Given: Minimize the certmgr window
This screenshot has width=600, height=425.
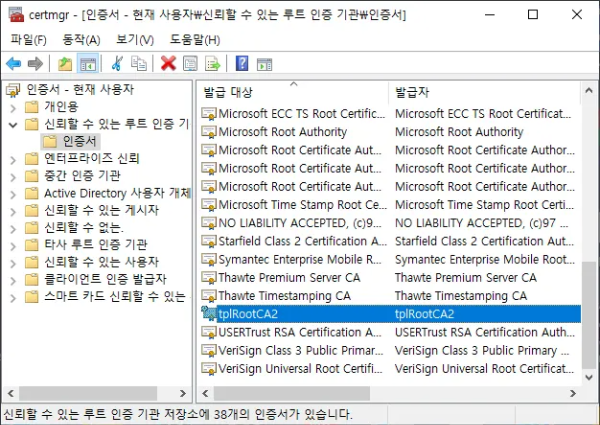Looking at the screenshot, I should pyautogui.click(x=490, y=15).
